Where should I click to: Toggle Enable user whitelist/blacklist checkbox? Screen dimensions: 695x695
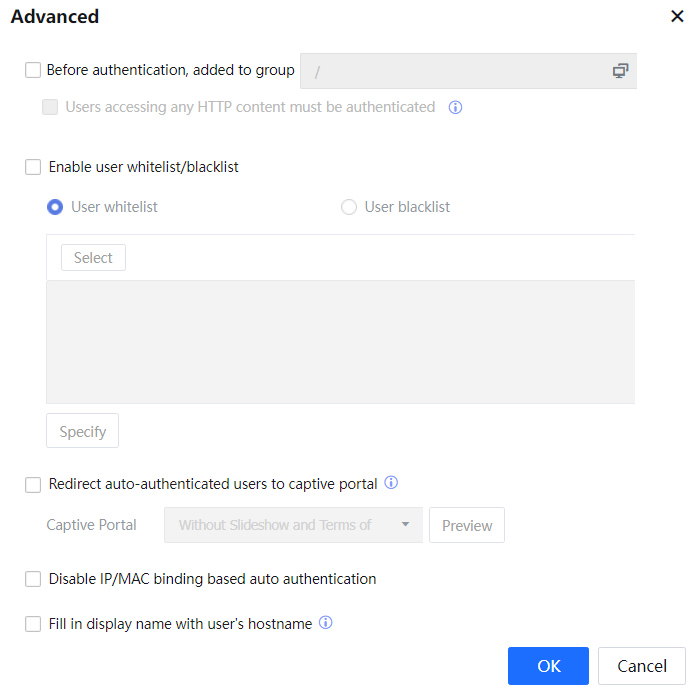(33, 167)
